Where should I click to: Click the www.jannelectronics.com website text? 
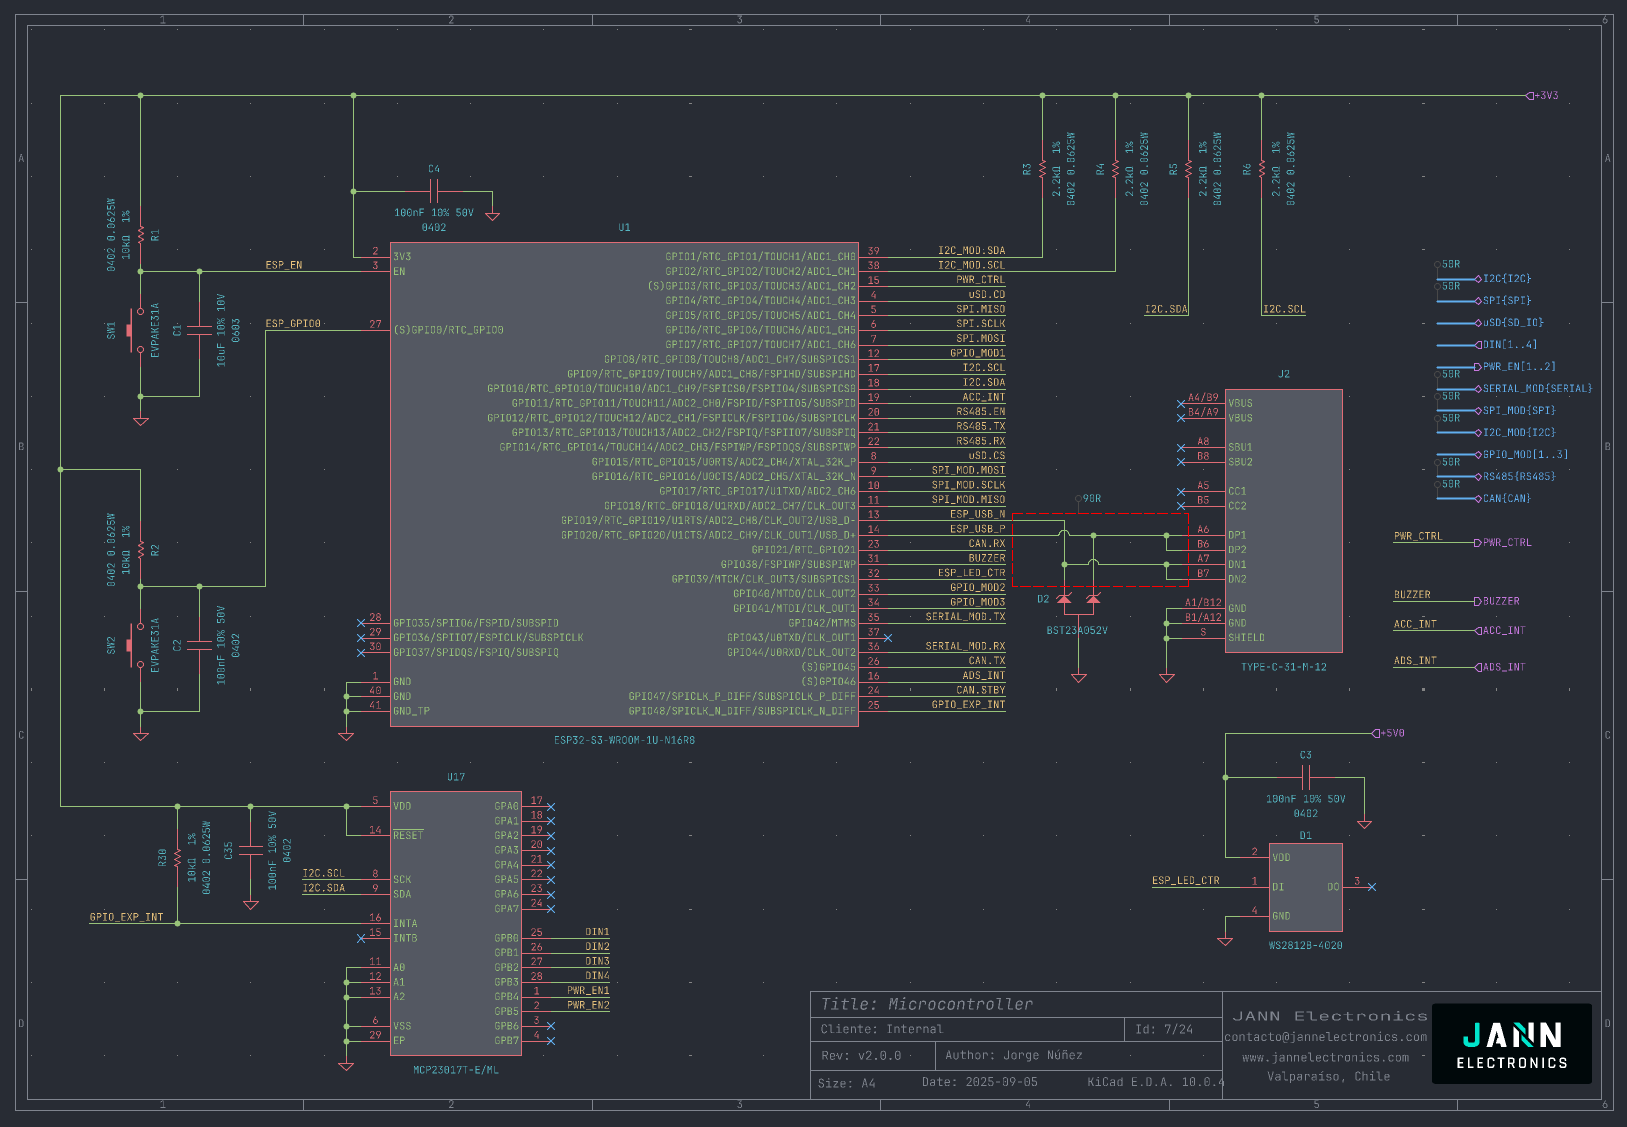(1326, 1057)
